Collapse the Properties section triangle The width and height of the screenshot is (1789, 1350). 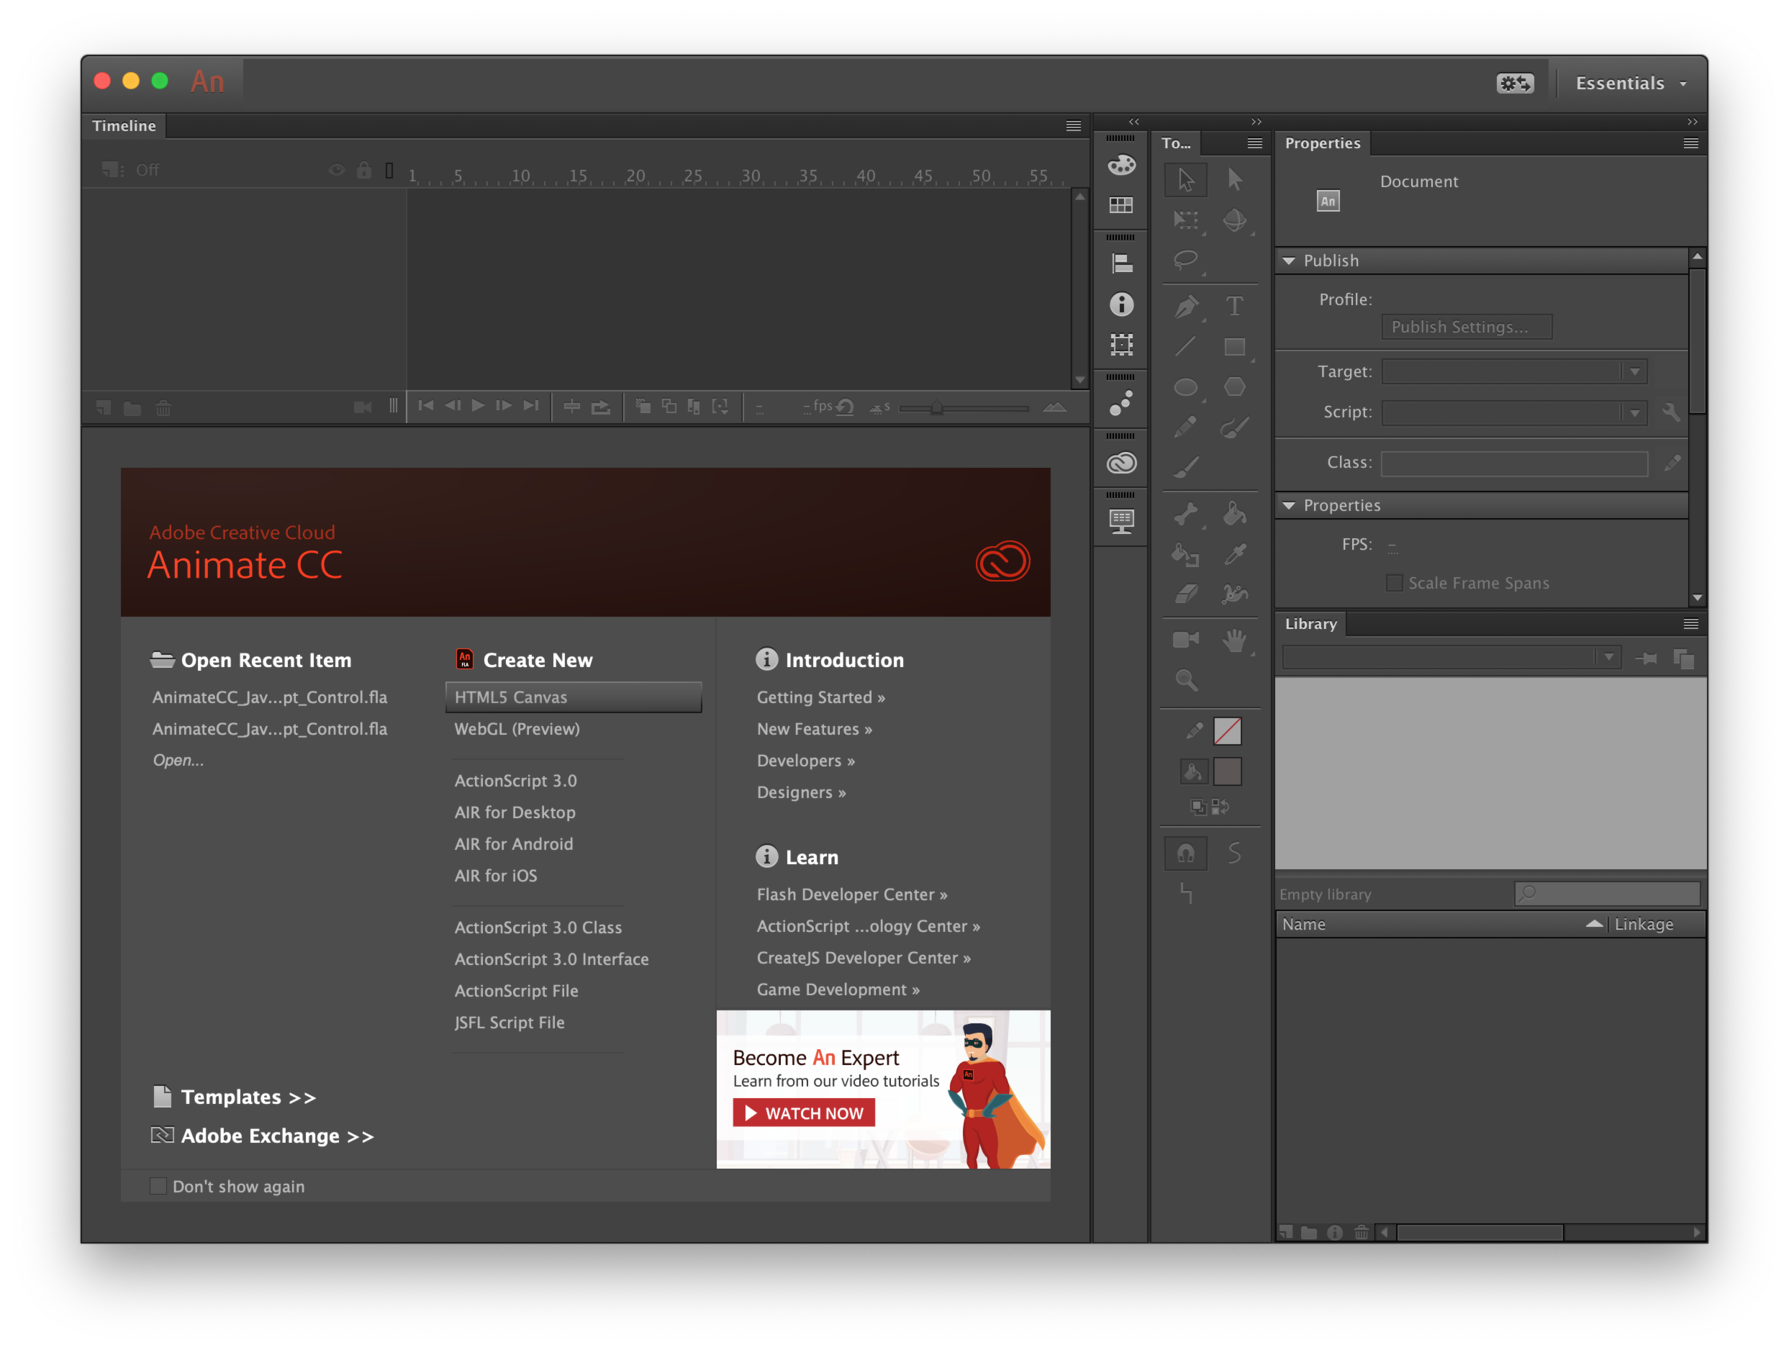1290,505
